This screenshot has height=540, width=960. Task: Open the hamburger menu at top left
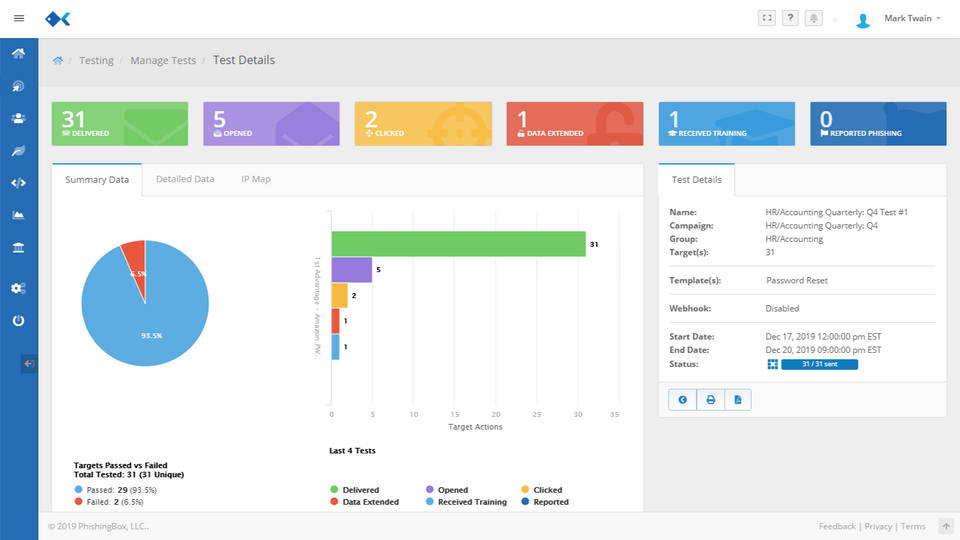click(x=18, y=18)
